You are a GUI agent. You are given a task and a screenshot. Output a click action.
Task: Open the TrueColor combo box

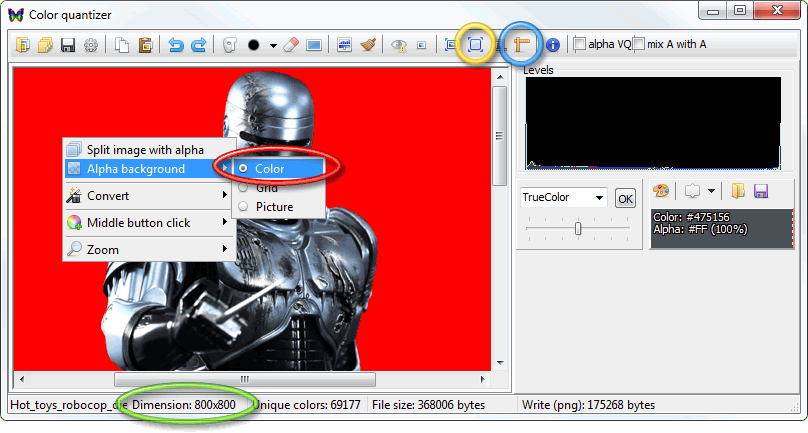(564, 197)
